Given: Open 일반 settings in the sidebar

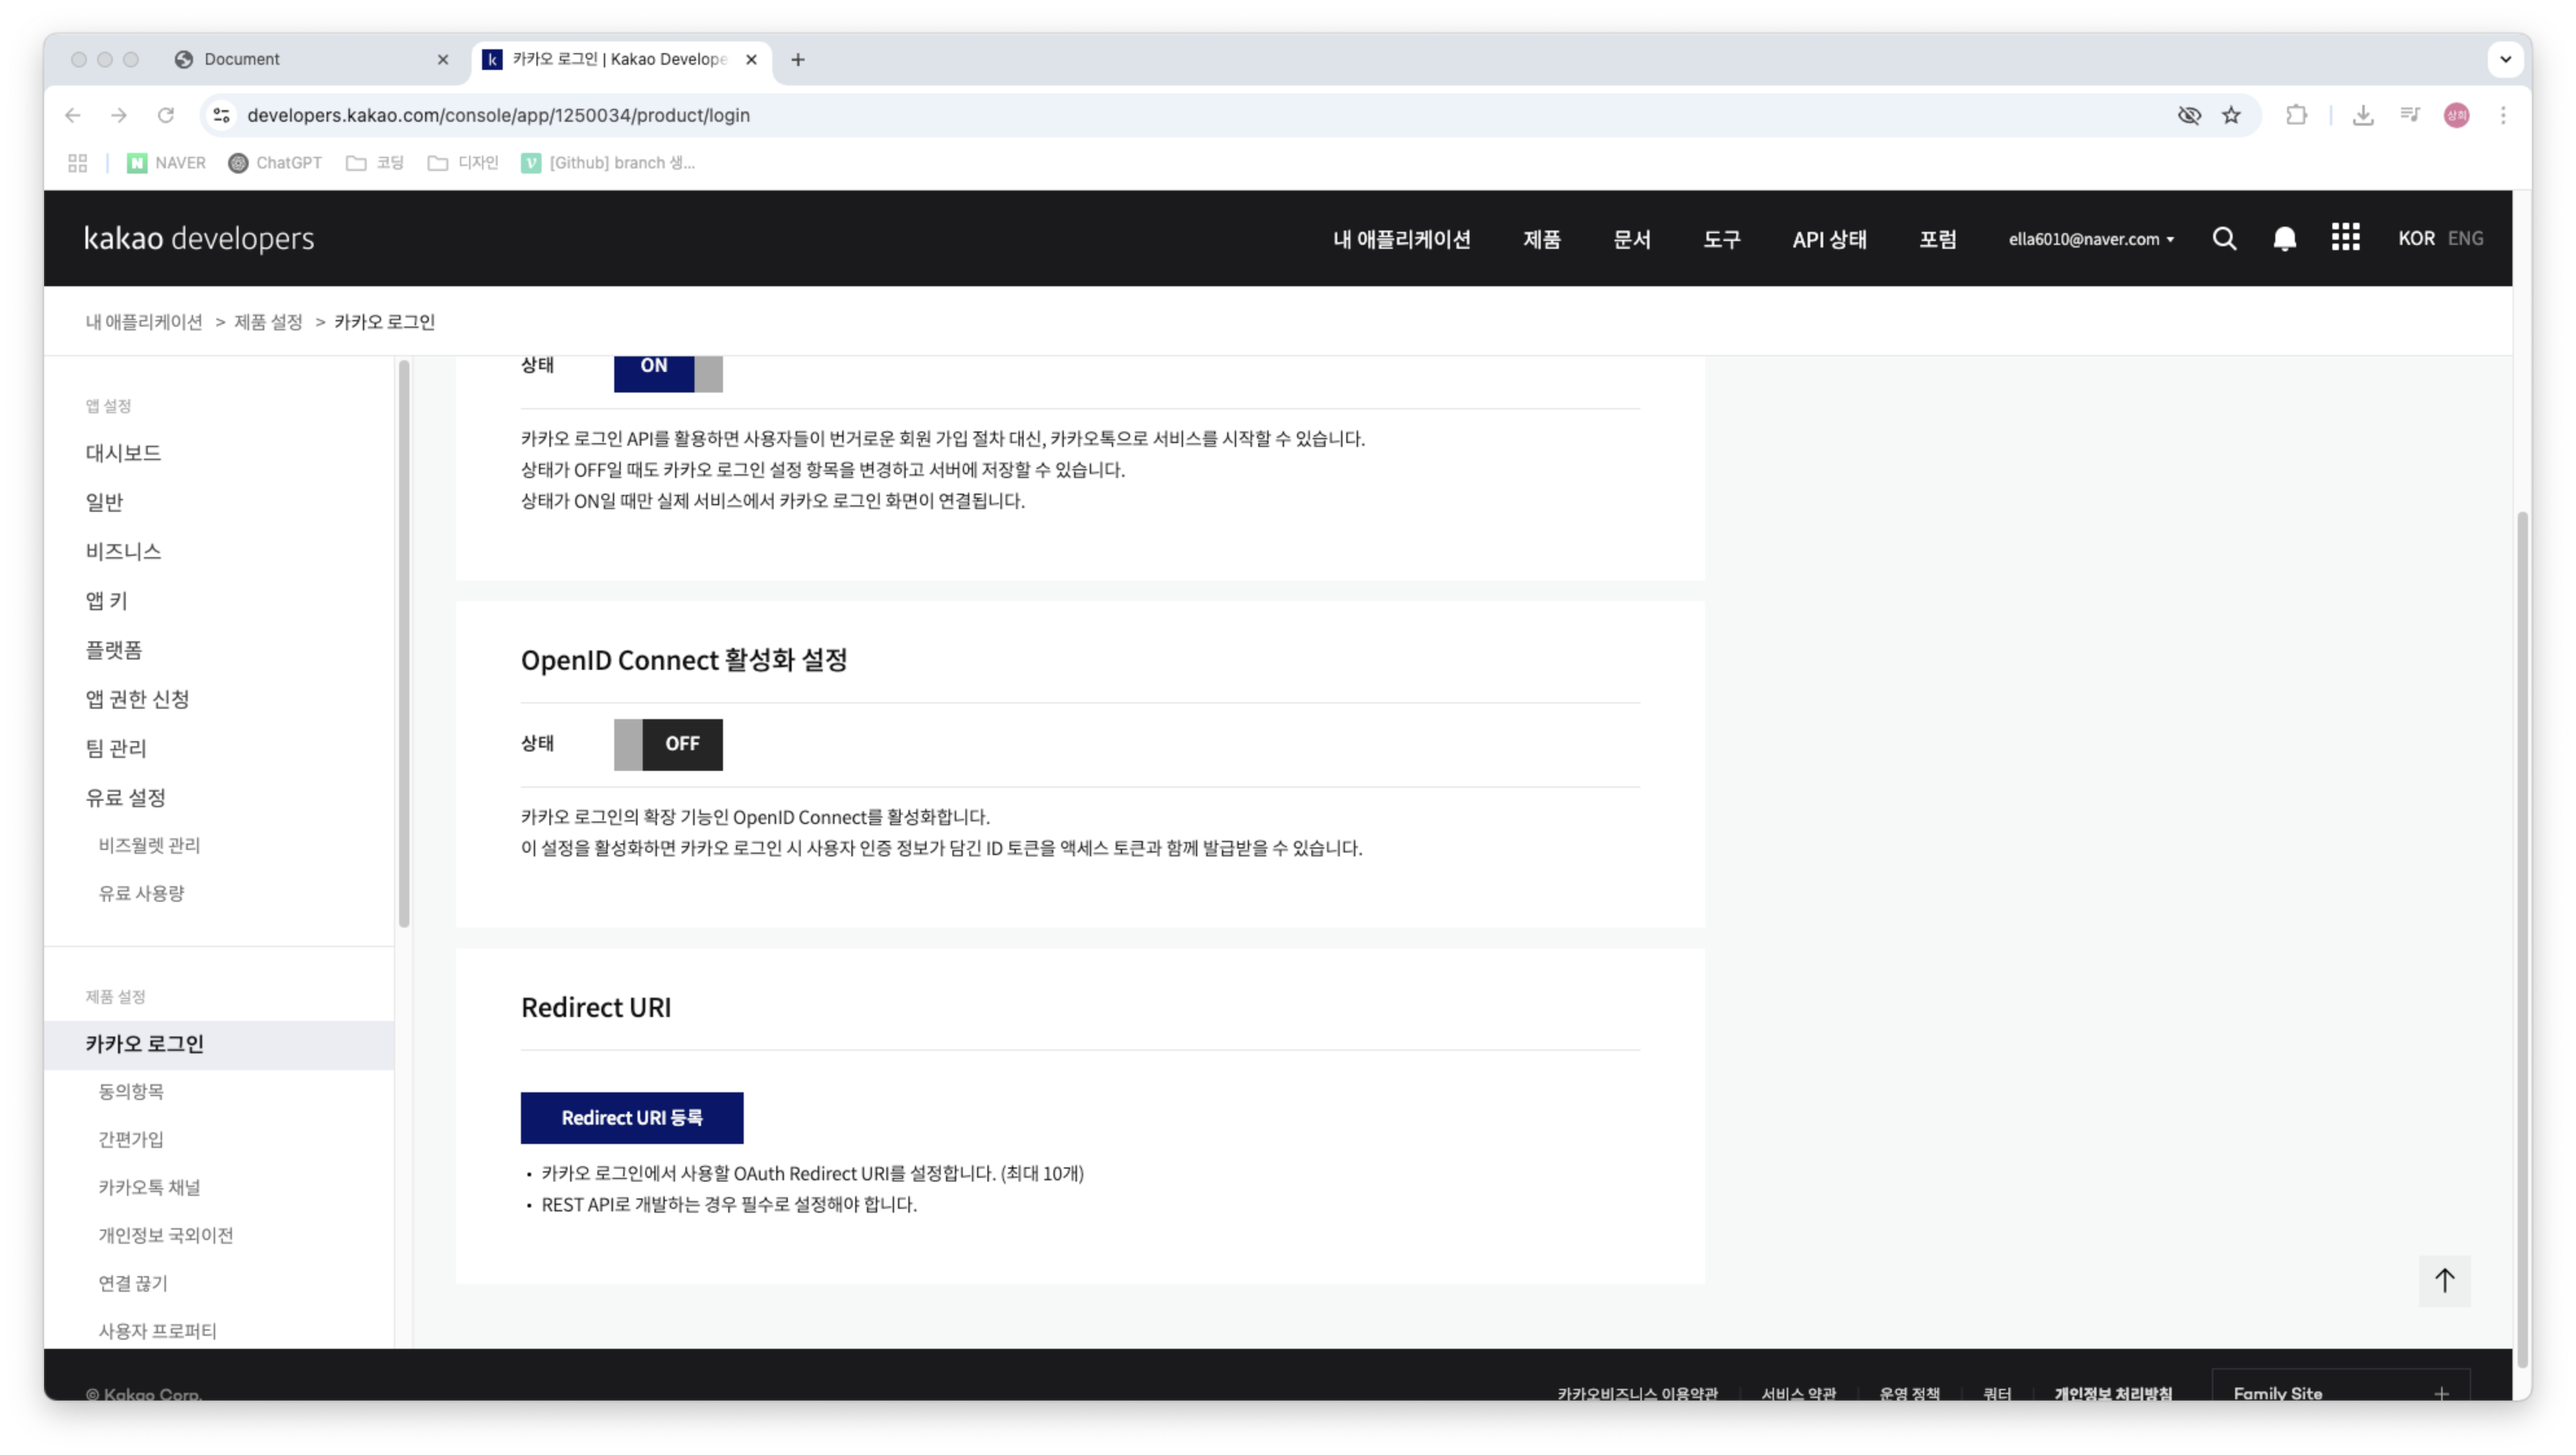Looking at the screenshot, I should pyautogui.click(x=104, y=502).
